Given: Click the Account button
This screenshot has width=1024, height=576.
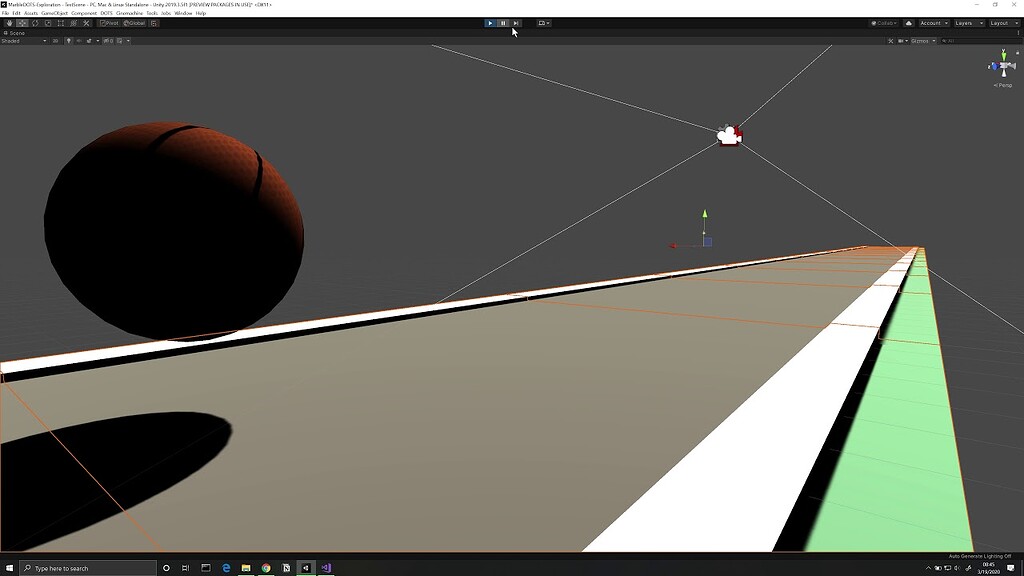Looking at the screenshot, I should (x=932, y=23).
